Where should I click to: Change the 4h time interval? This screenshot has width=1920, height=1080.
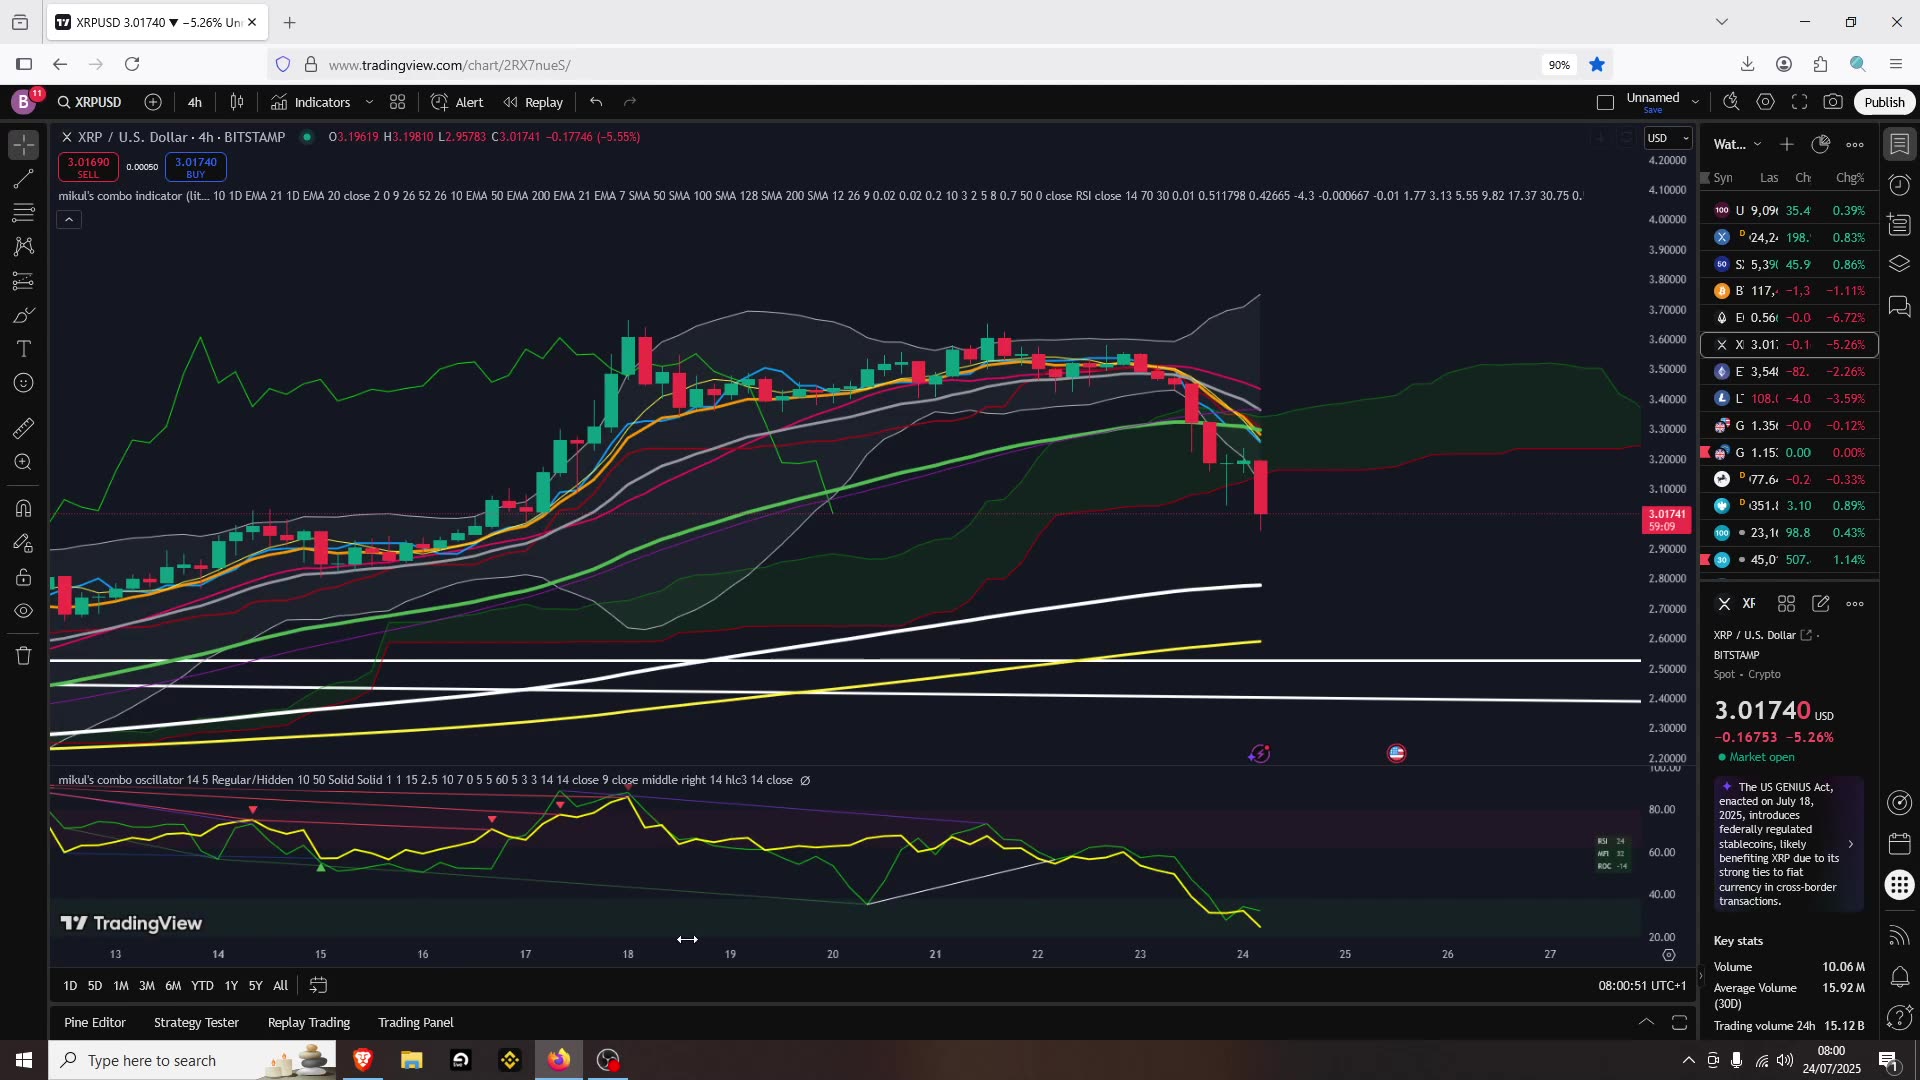click(195, 102)
